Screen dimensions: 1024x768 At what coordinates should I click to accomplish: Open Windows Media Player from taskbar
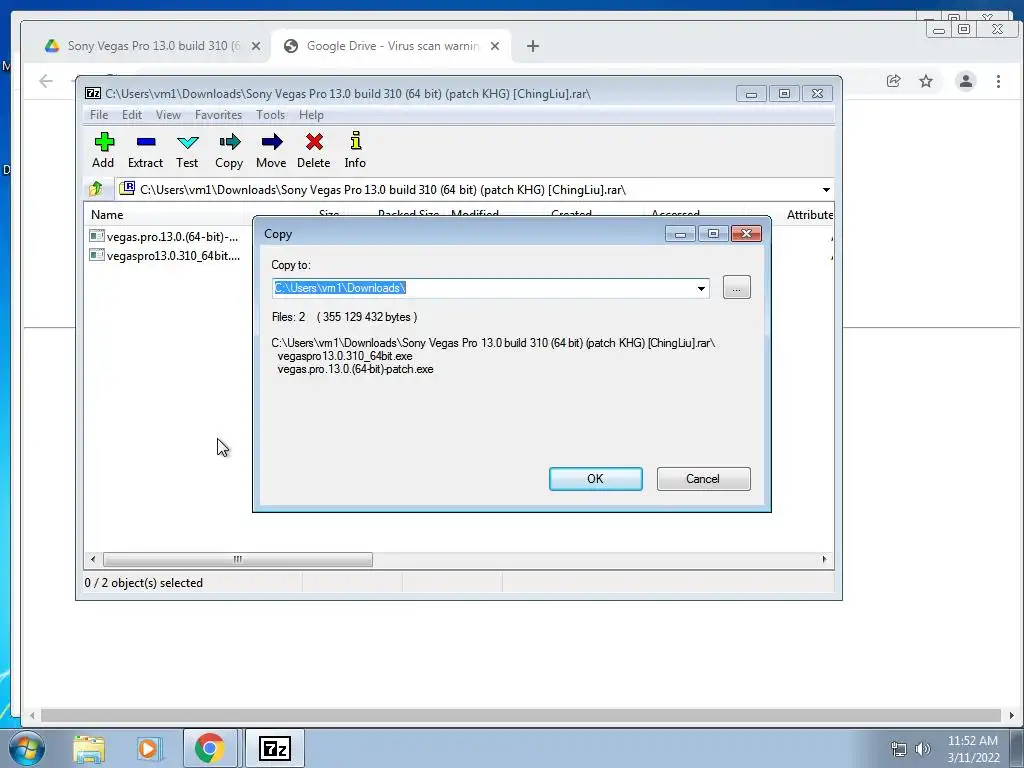149,748
